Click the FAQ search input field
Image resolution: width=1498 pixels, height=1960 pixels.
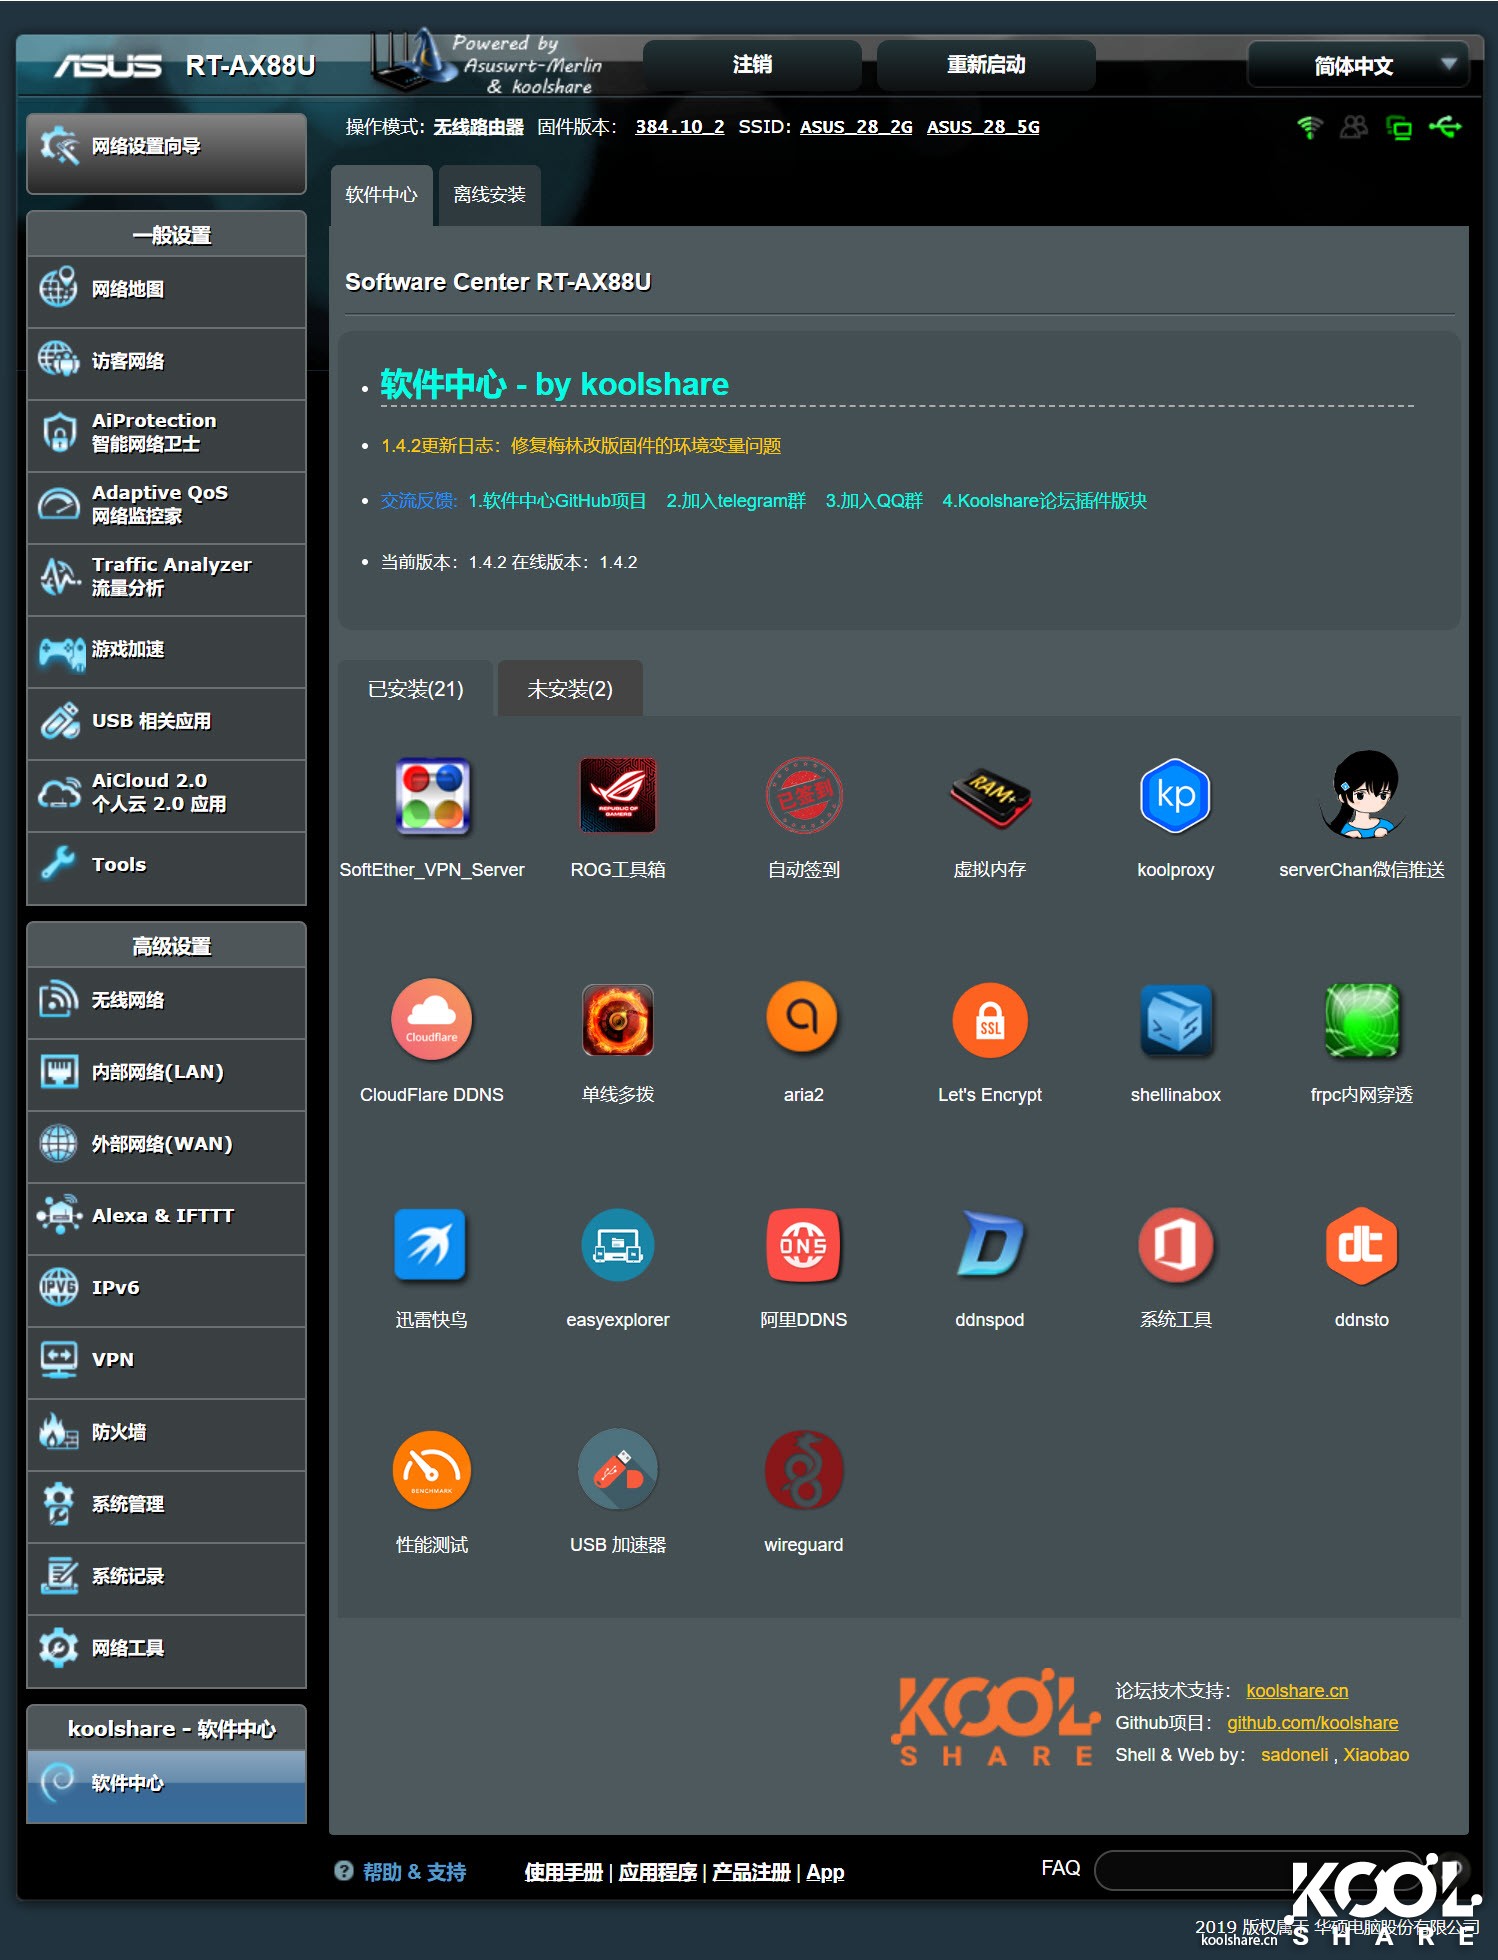pos(1260,1870)
